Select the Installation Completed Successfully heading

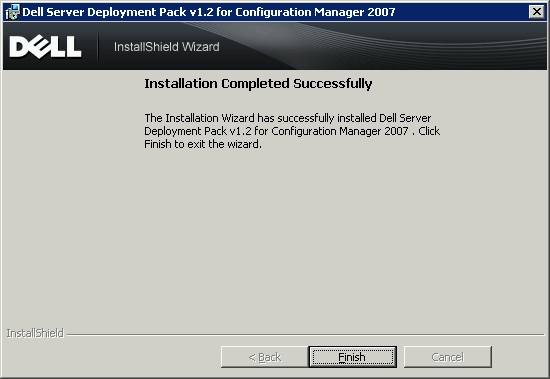tap(258, 84)
